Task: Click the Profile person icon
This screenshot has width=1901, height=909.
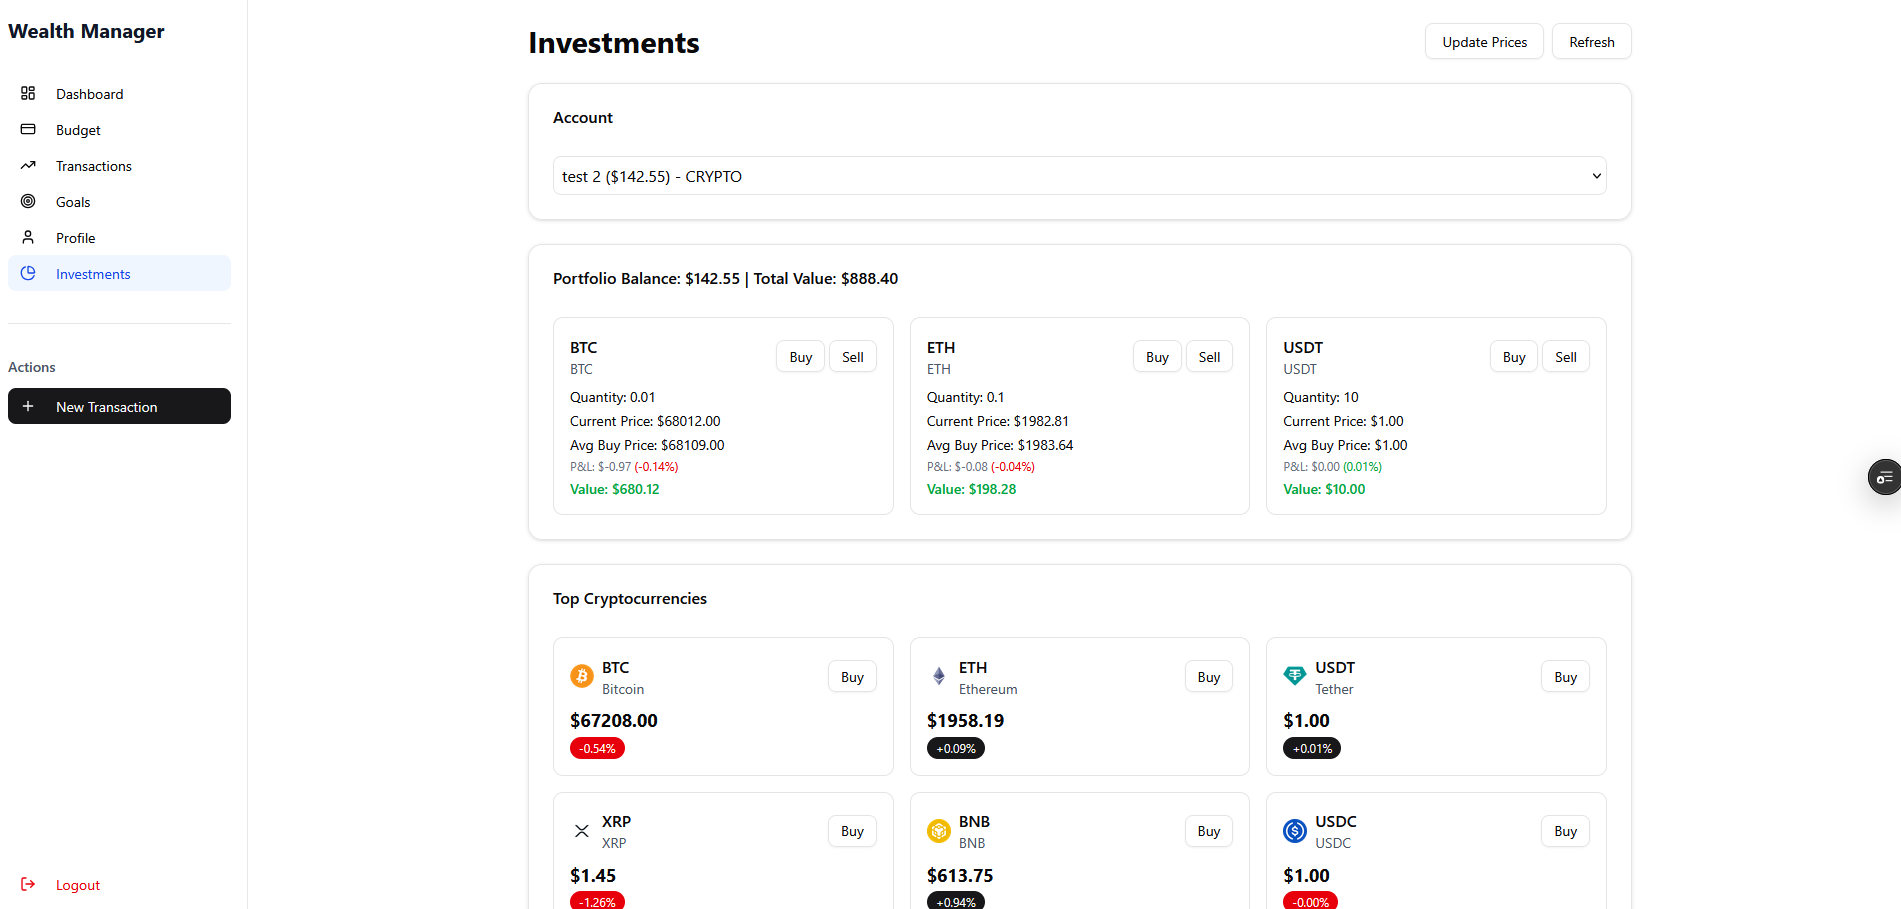Action: tap(28, 237)
